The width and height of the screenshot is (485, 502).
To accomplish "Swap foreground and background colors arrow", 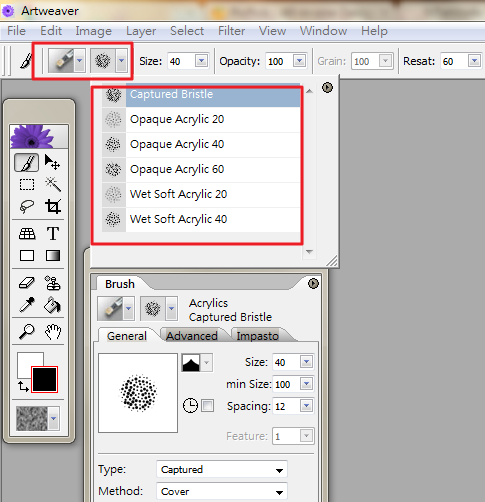I will [23, 386].
